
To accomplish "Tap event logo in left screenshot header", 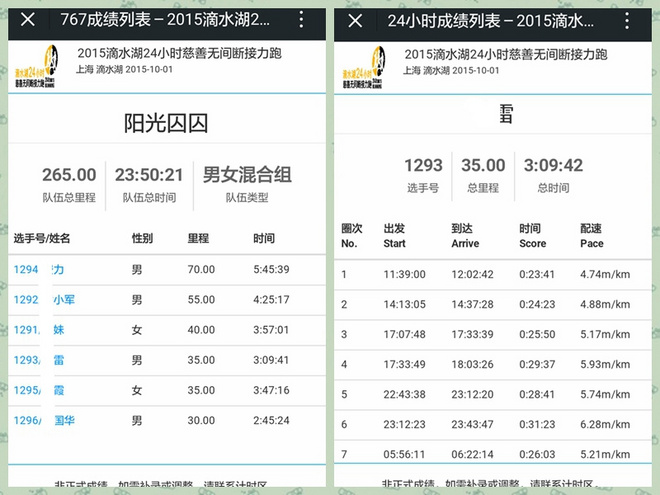I will tap(37, 67).
